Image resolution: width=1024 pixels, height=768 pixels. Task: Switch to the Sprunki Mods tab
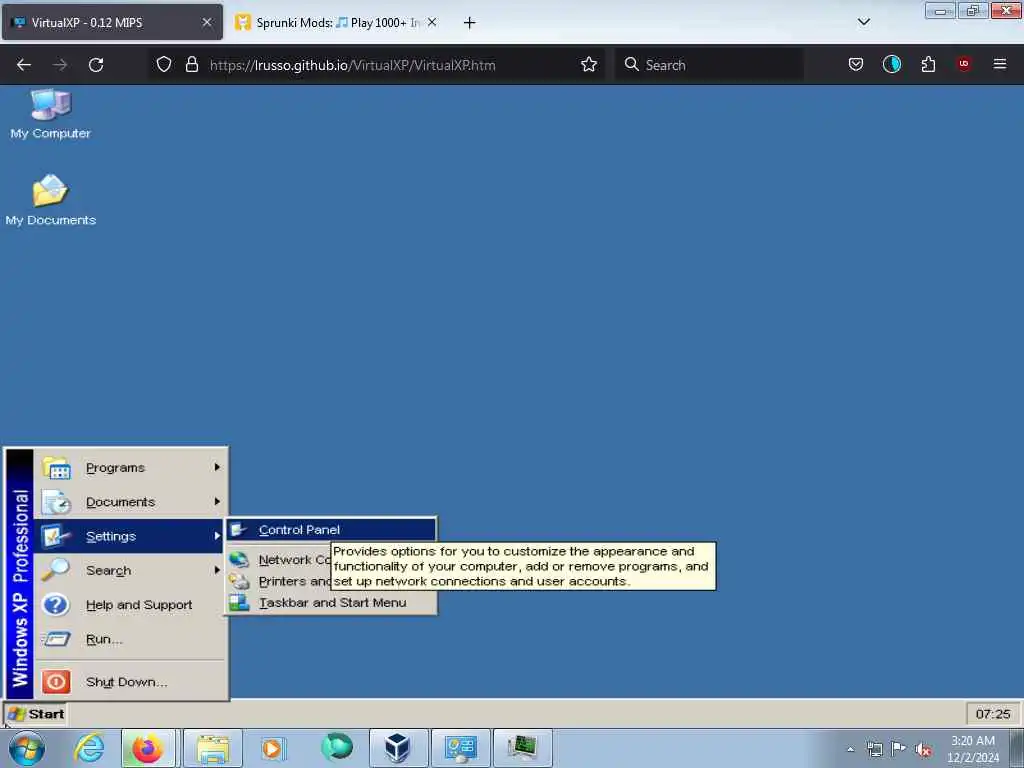coord(336,22)
